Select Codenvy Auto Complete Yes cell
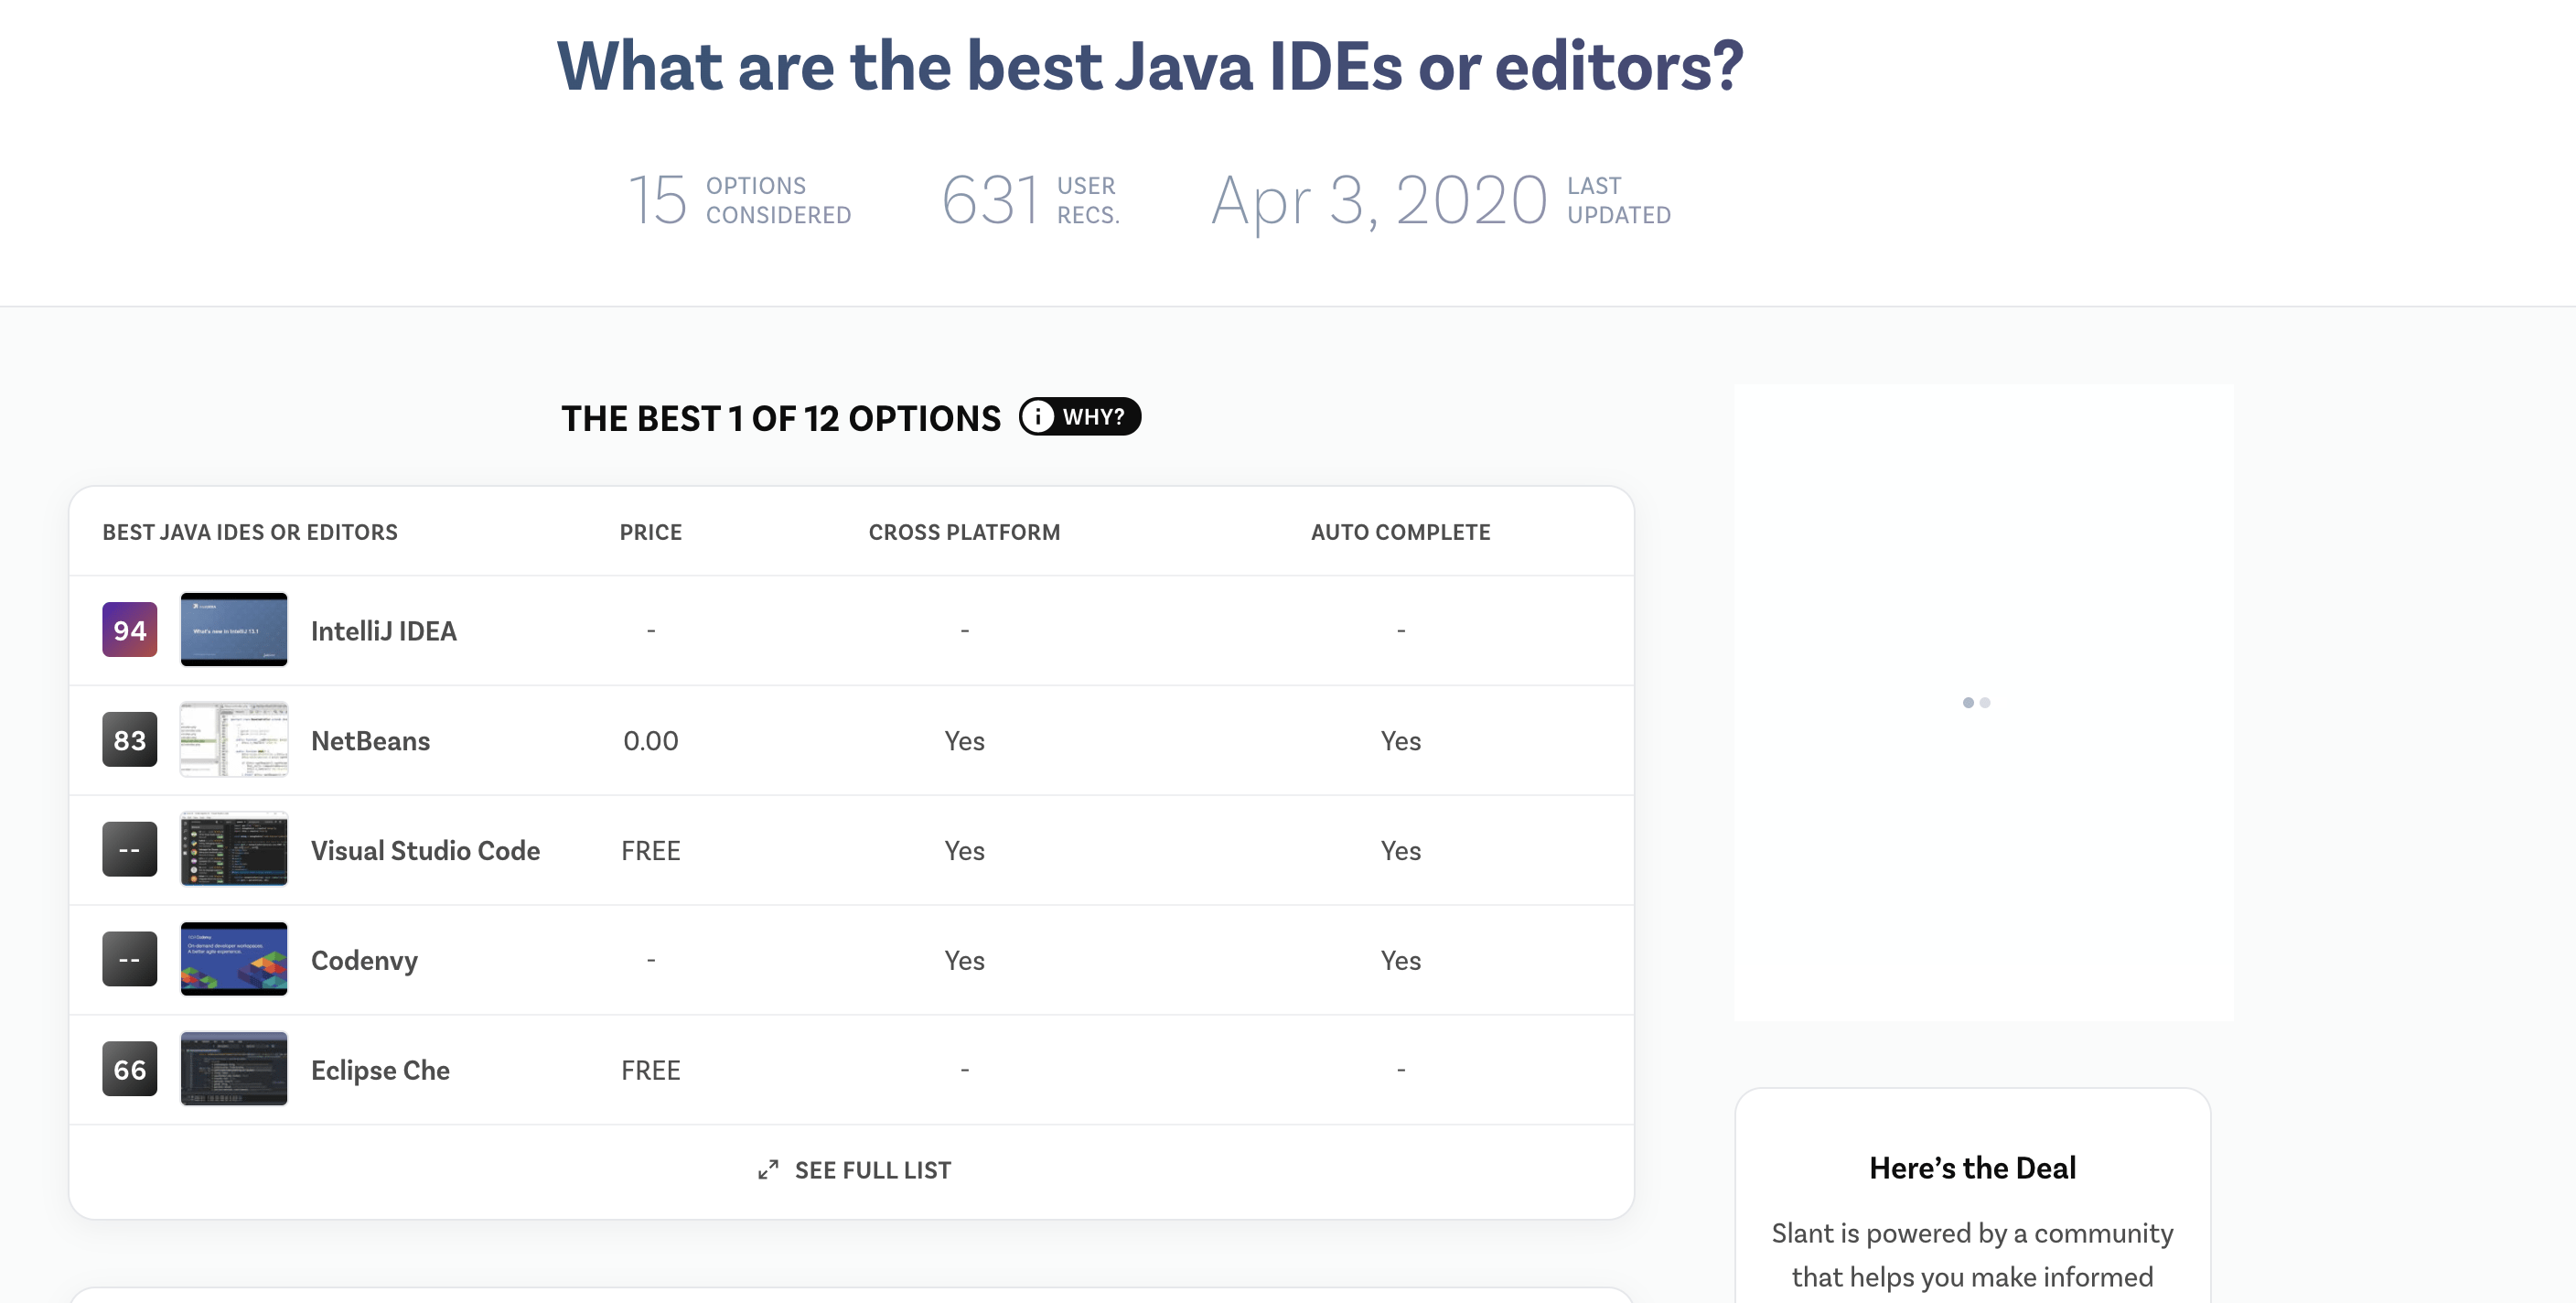Viewport: 2576px width, 1303px height. [x=1401, y=961]
